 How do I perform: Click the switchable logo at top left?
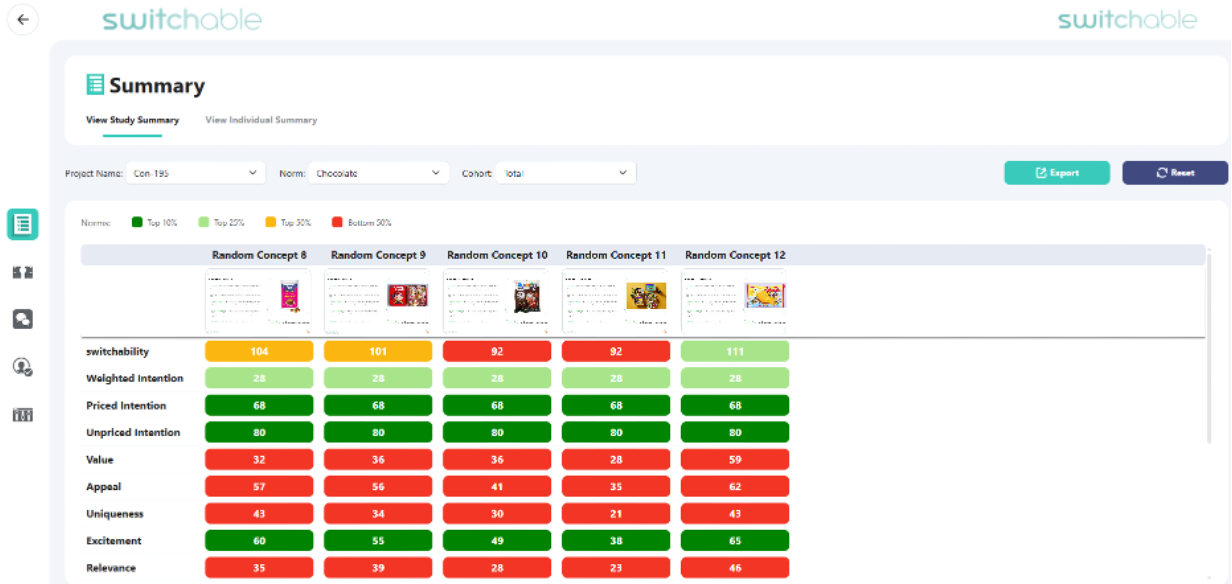(182, 20)
